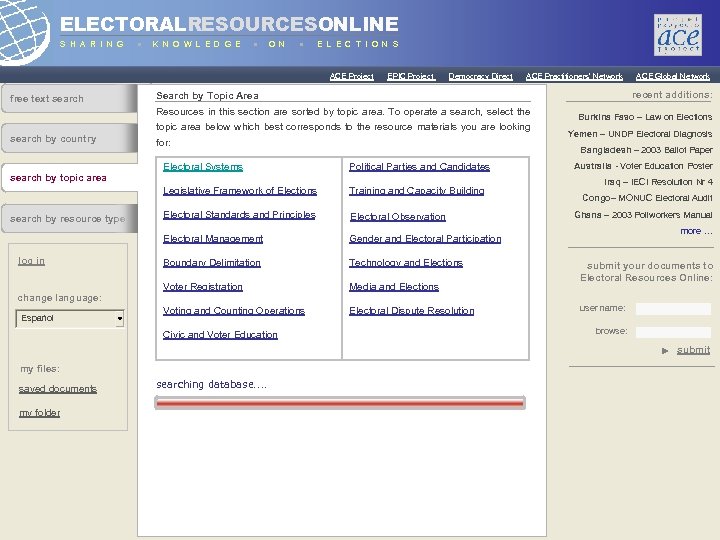Open the Electoral Observation topic
Viewport: 720px width, 540px height.
398,217
